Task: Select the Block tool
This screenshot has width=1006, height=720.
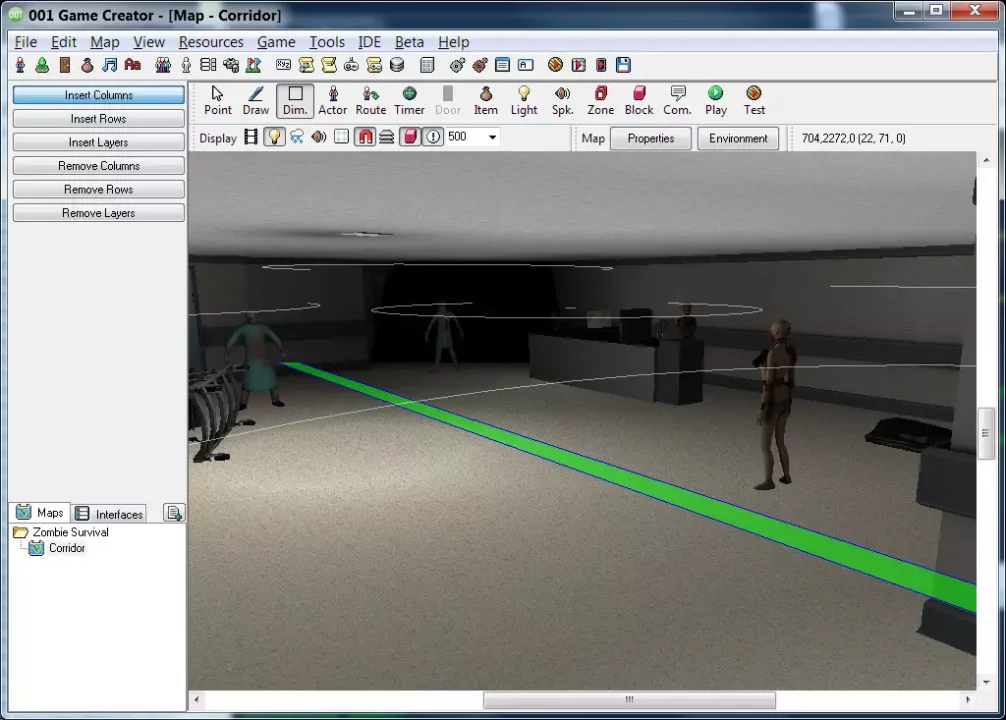Action: click(x=638, y=100)
